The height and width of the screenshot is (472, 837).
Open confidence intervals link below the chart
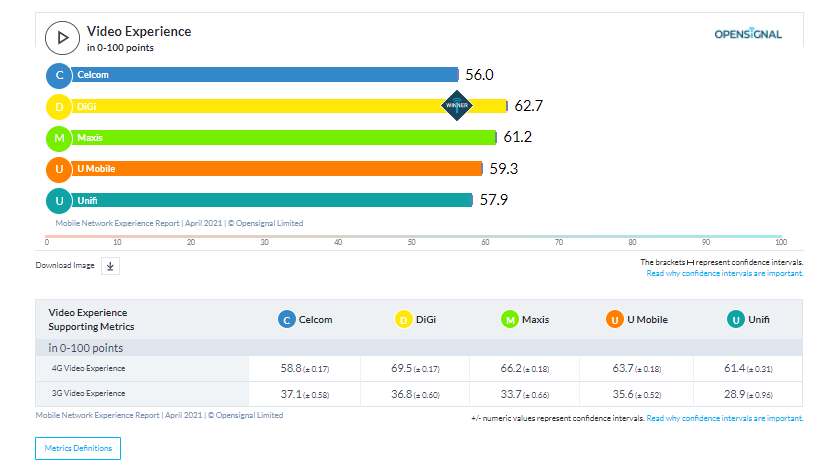tap(725, 273)
